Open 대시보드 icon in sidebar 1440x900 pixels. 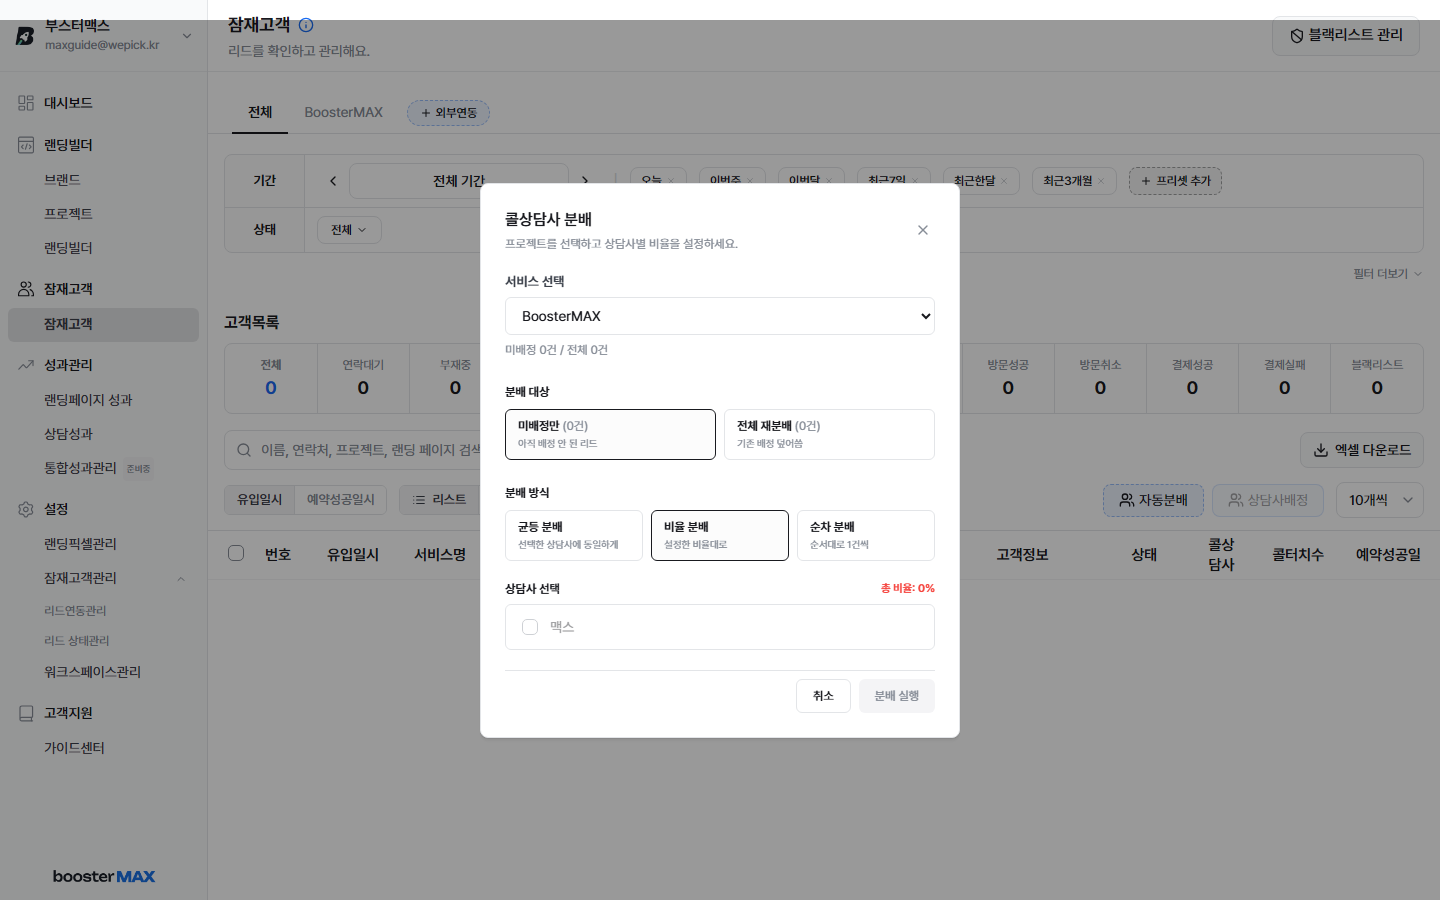(x=26, y=103)
